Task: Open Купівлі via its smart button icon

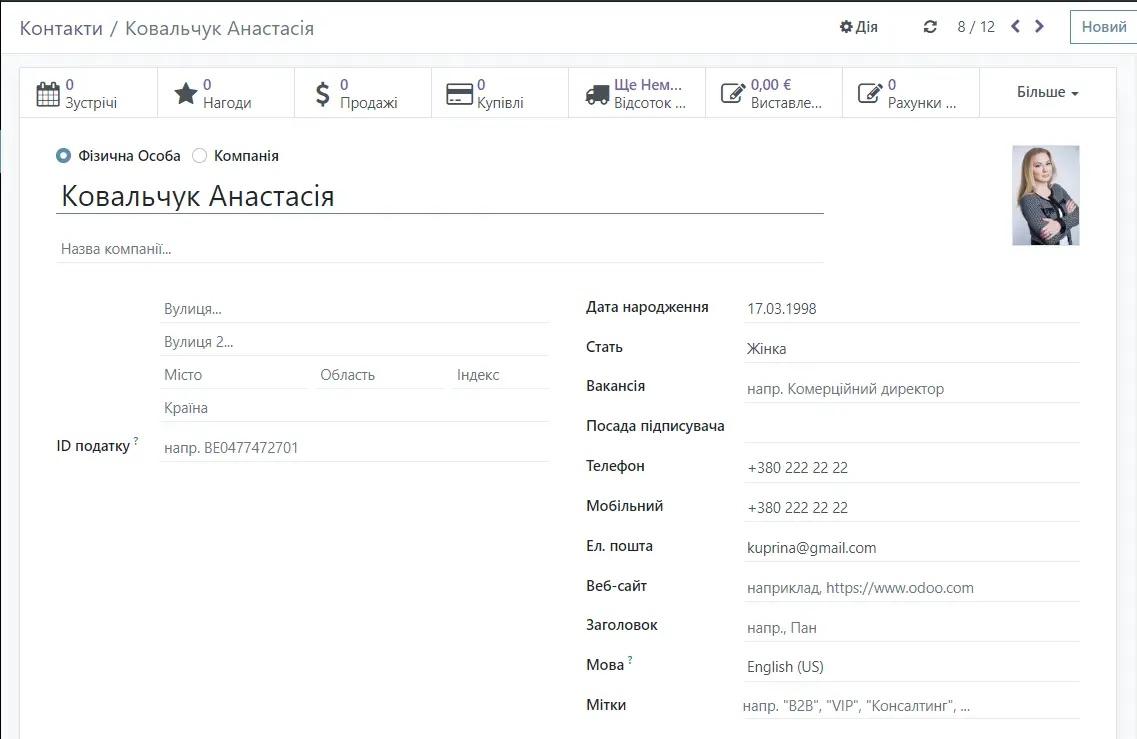Action: 461,91
